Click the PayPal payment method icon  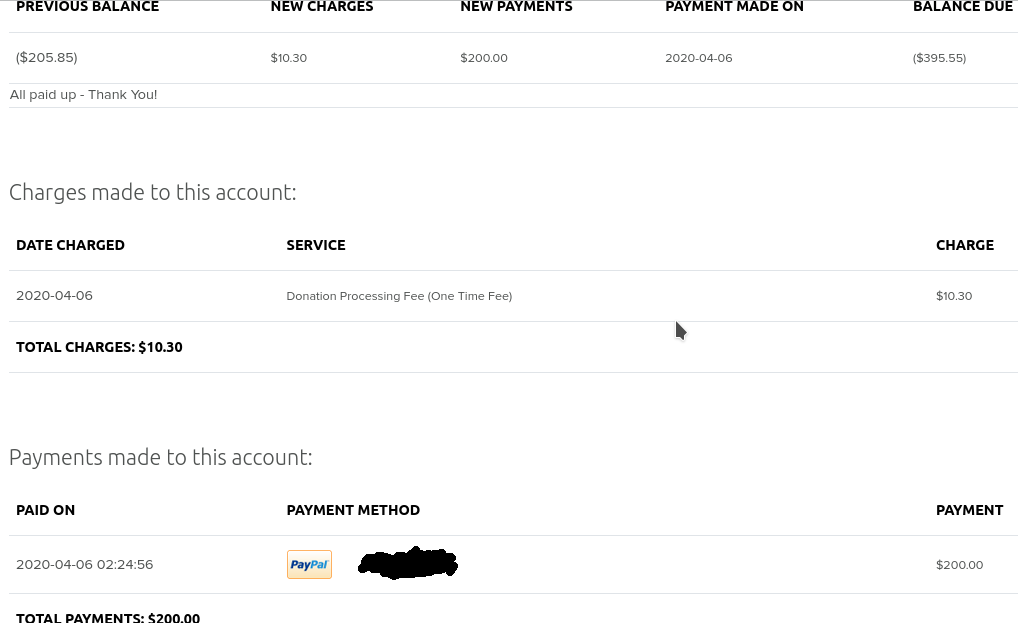[x=309, y=564]
